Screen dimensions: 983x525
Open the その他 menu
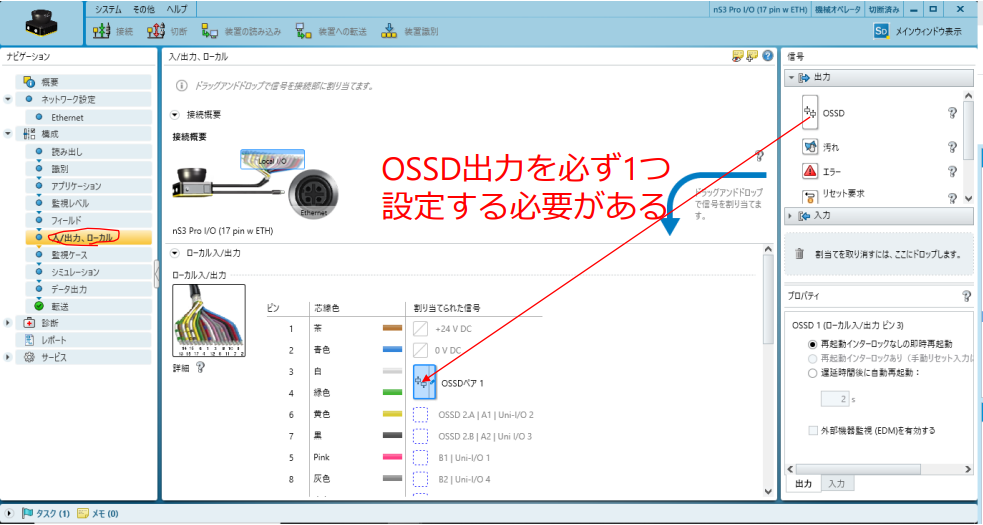tap(144, 9)
